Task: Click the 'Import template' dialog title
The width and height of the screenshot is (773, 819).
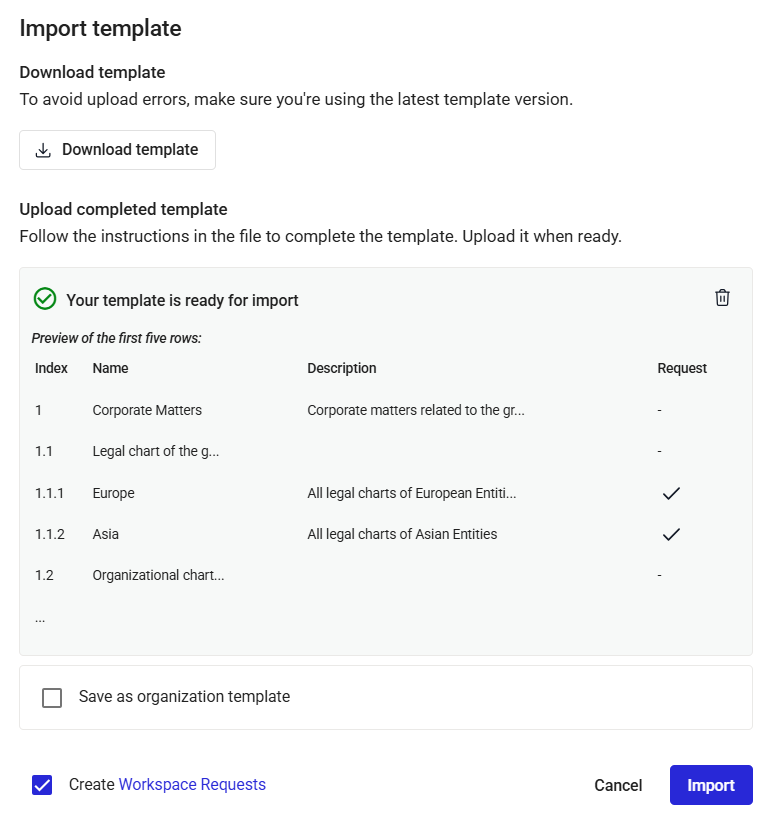Action: click(100, 28)
